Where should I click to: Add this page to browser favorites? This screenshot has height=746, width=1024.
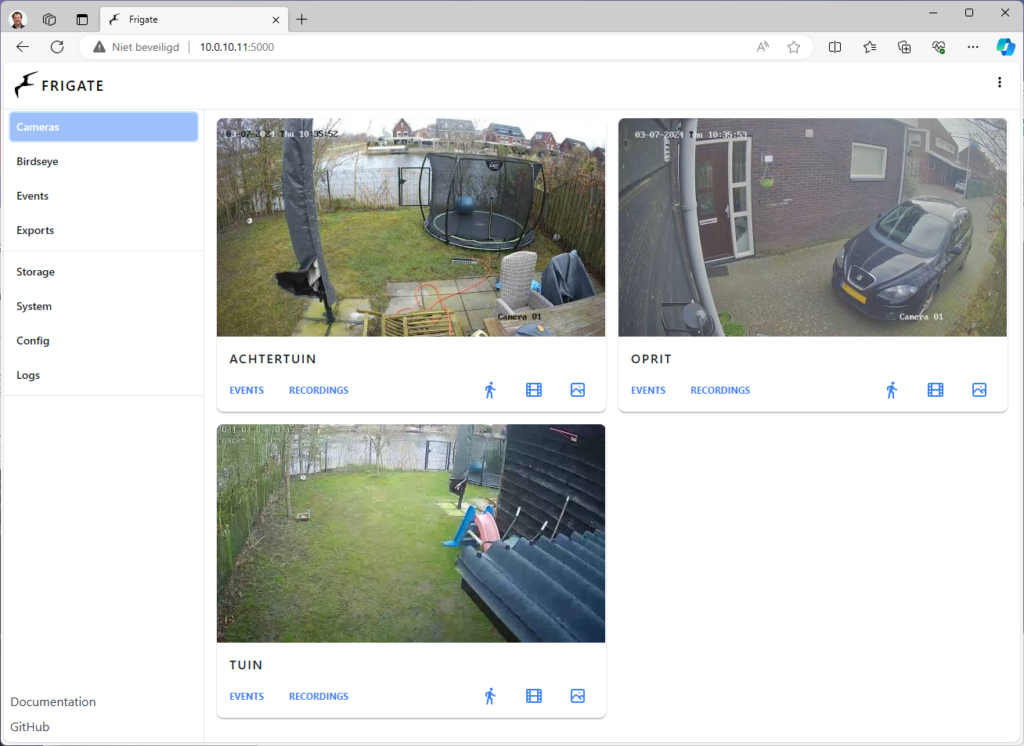(793, 47)
